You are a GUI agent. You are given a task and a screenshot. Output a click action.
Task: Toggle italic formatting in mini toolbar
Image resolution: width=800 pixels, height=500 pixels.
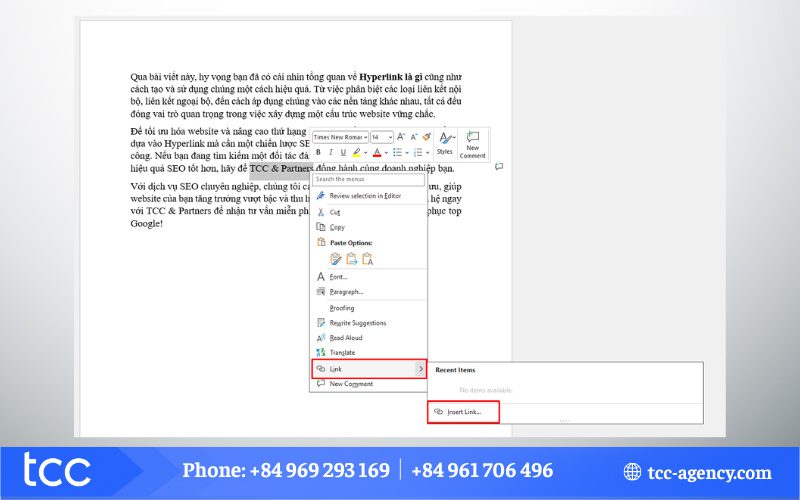coord(330,152)
